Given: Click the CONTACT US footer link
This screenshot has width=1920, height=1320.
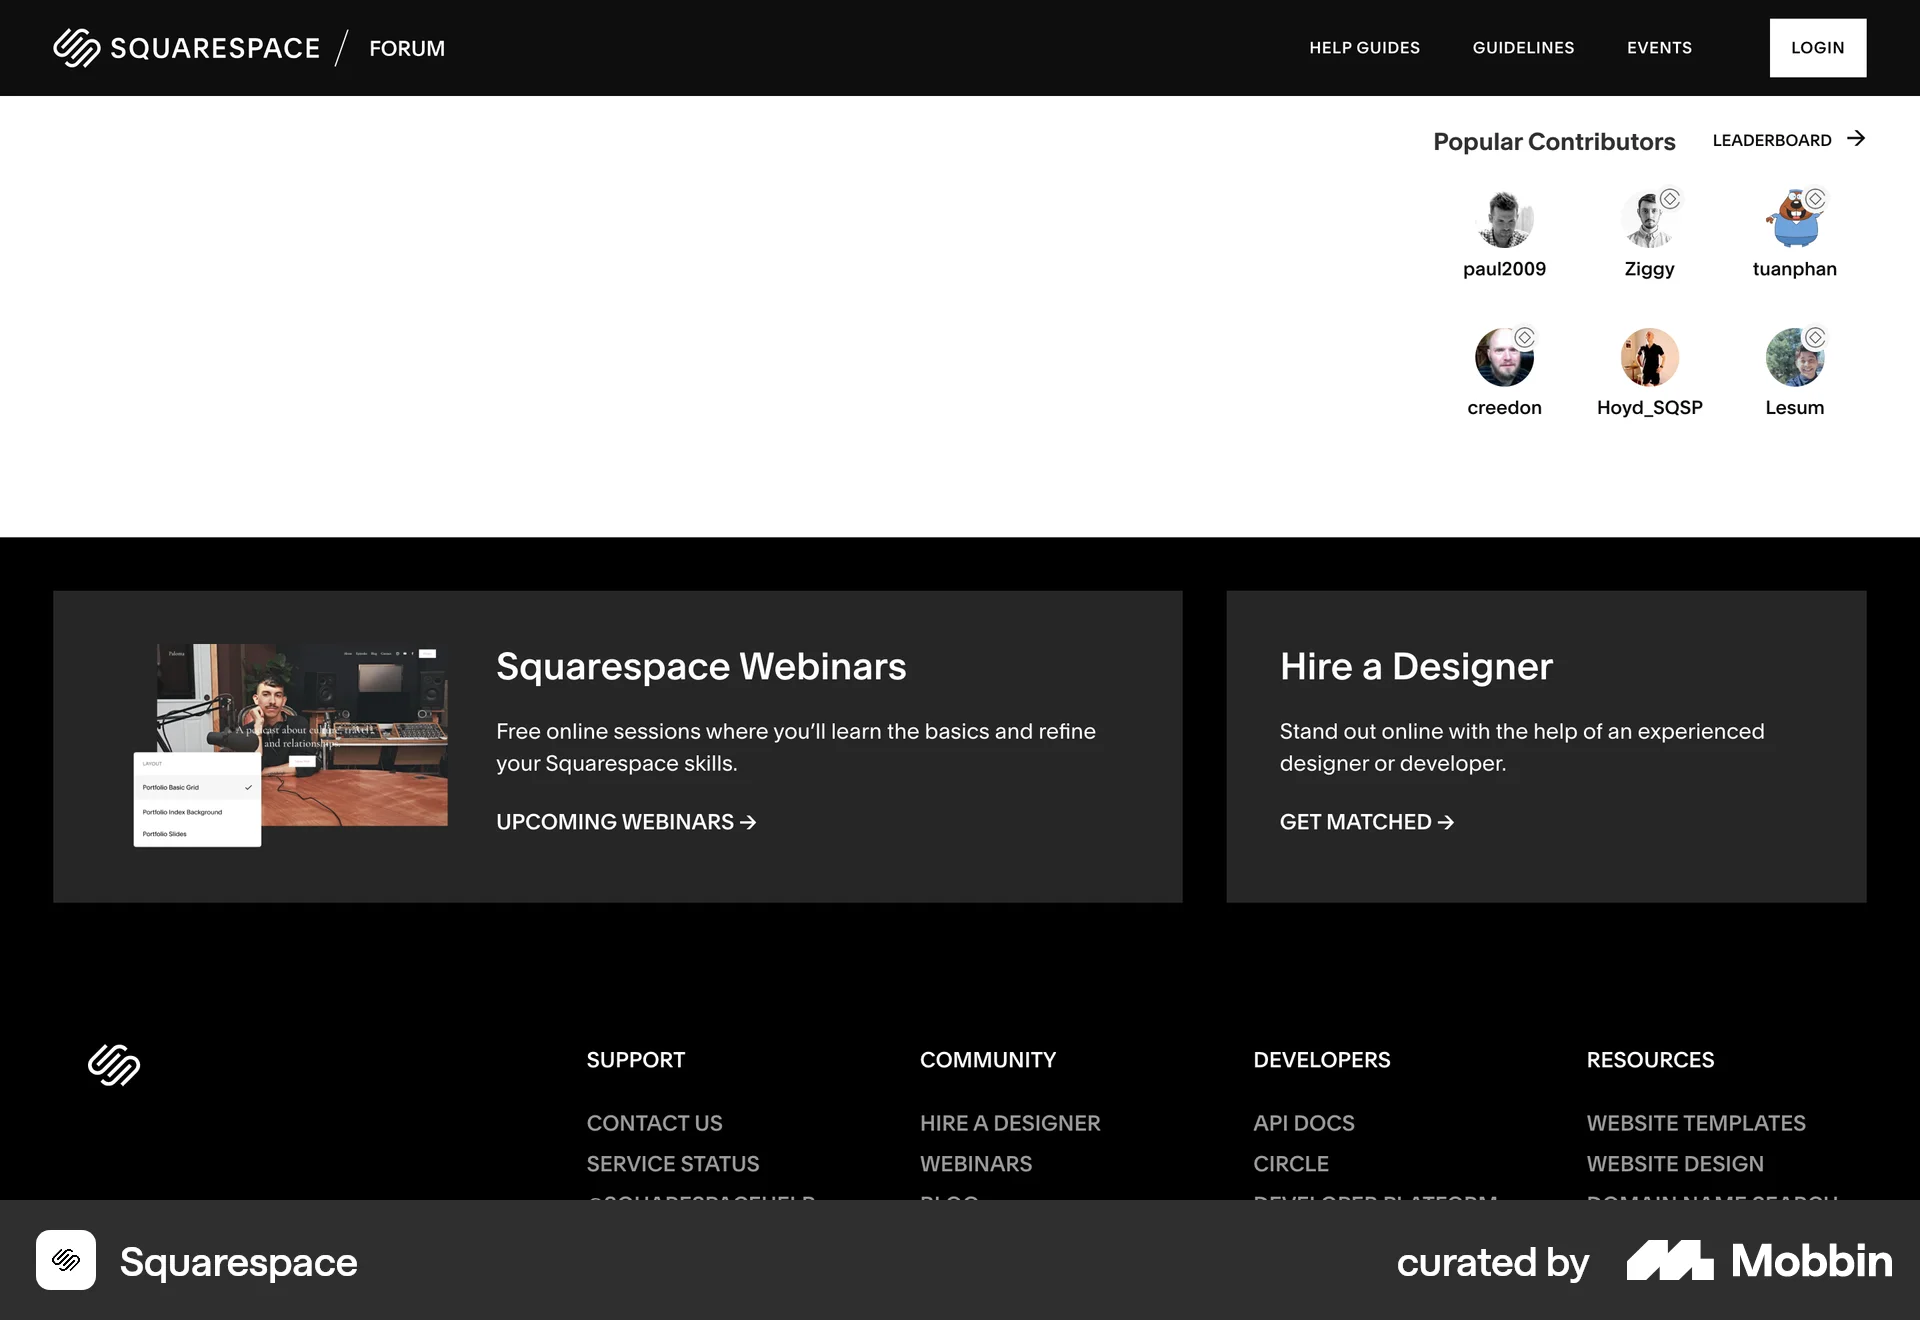Looking at the screenshot, I should tap(655, 1123).
